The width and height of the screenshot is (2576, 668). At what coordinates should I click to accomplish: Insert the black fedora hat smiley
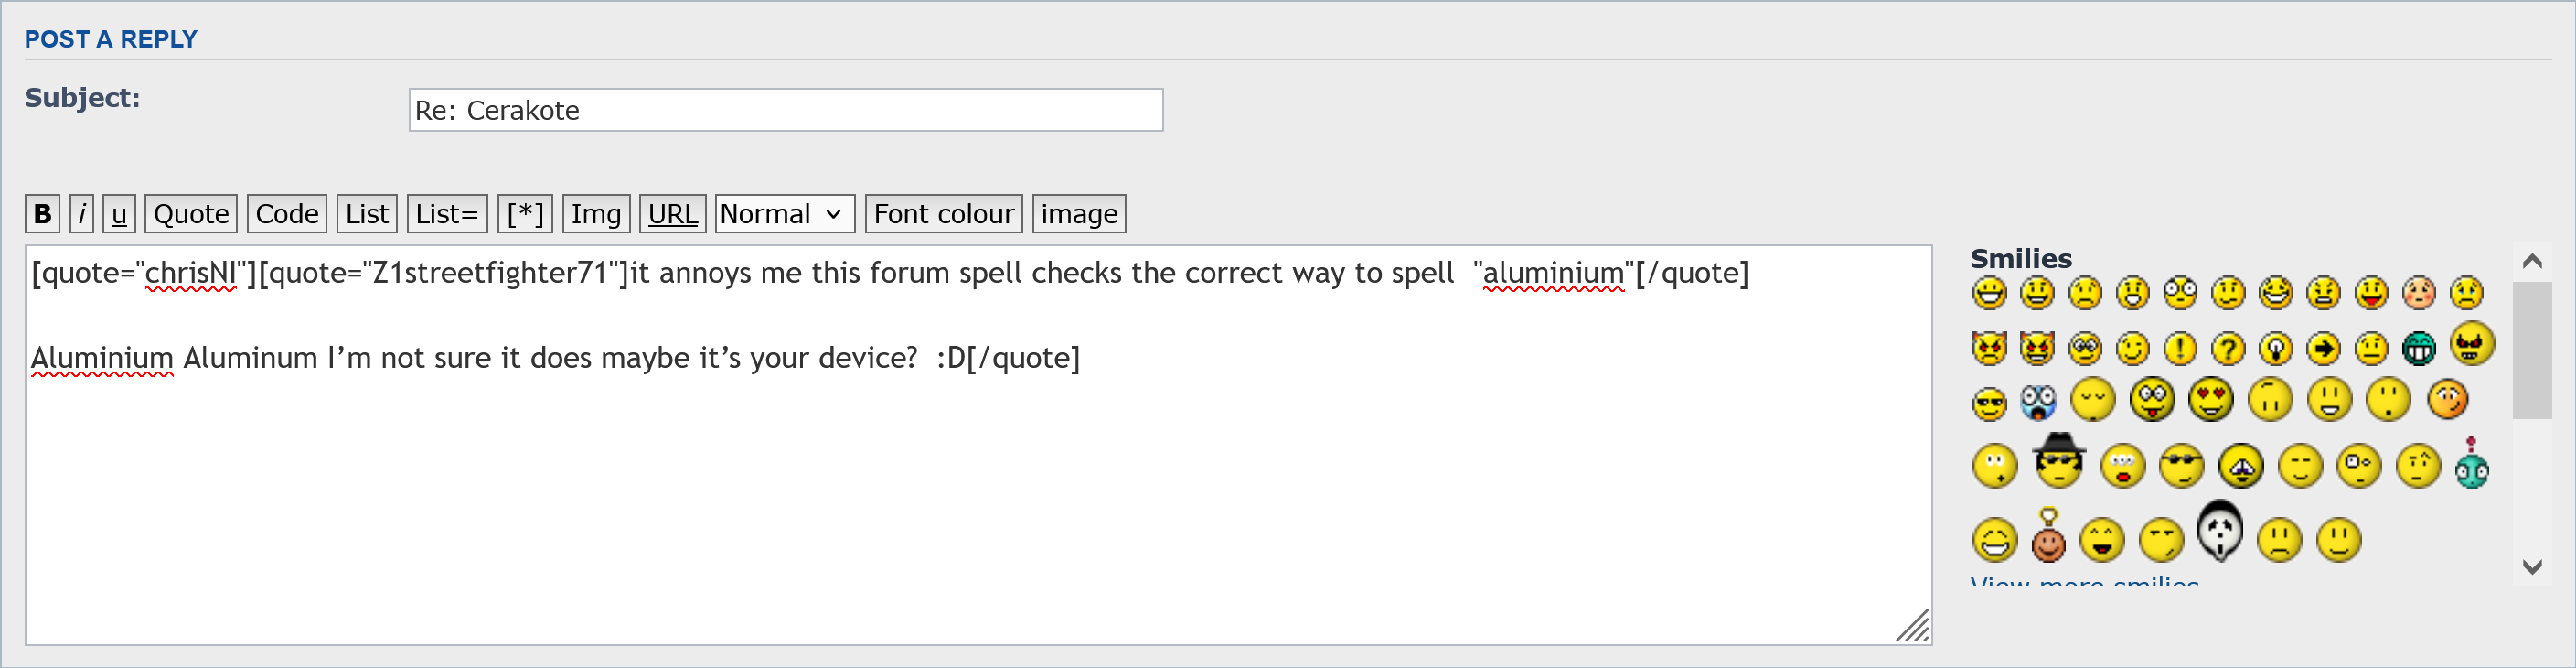click(2059, 461)
